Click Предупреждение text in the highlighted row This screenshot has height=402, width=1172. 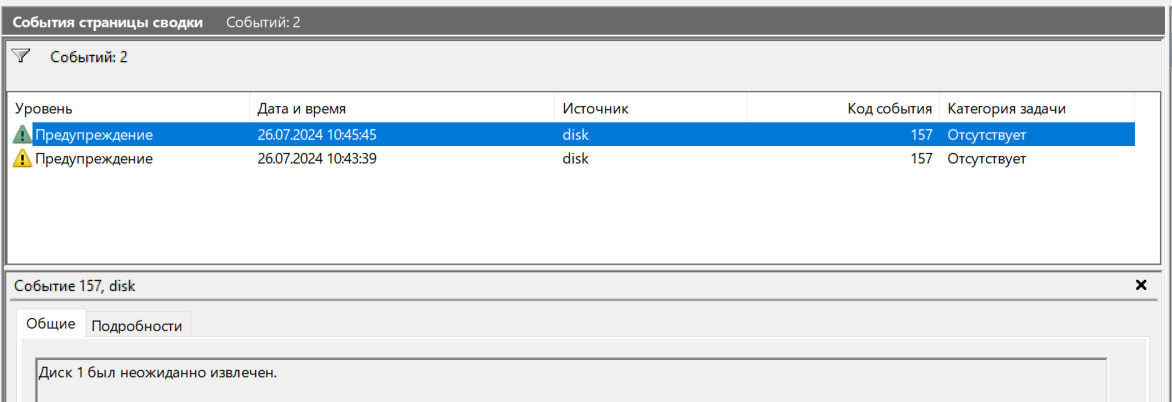click(94, 134)
